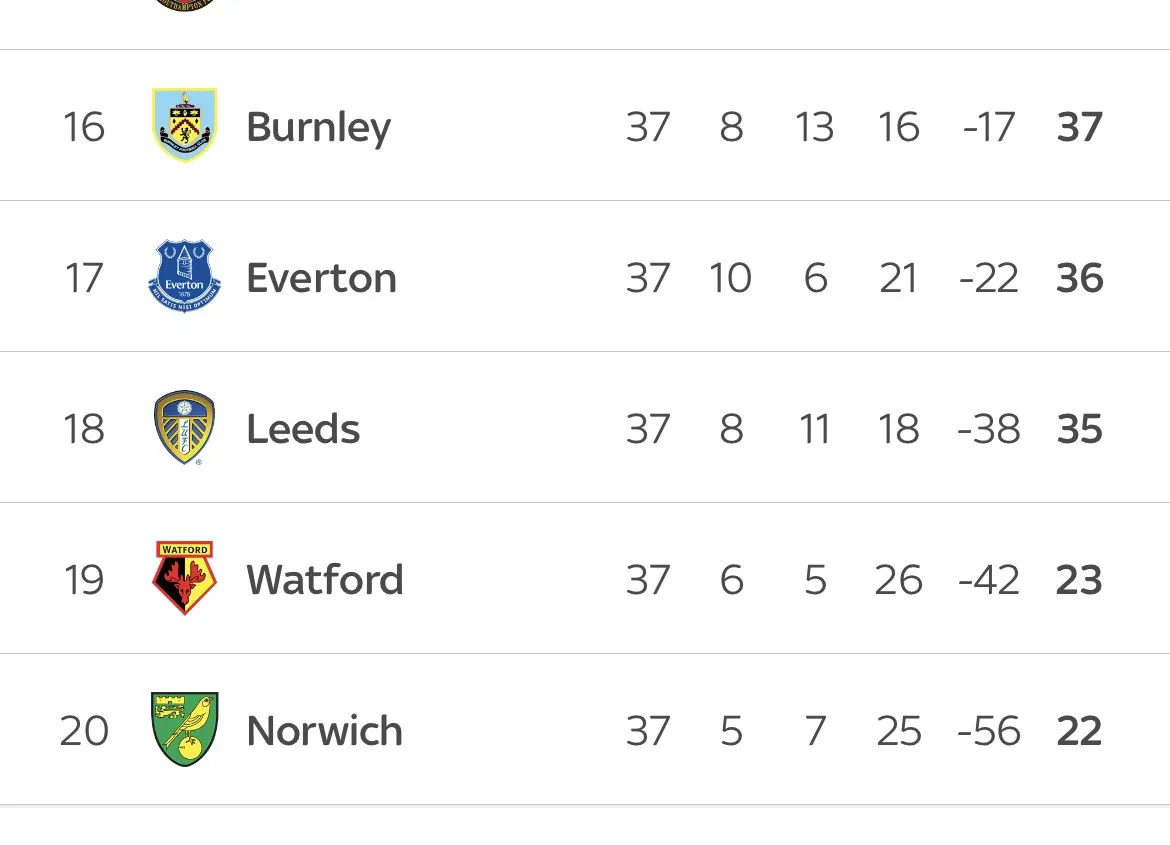Open the Everton team name link
1170x845 pixels.
coord(321,278)
